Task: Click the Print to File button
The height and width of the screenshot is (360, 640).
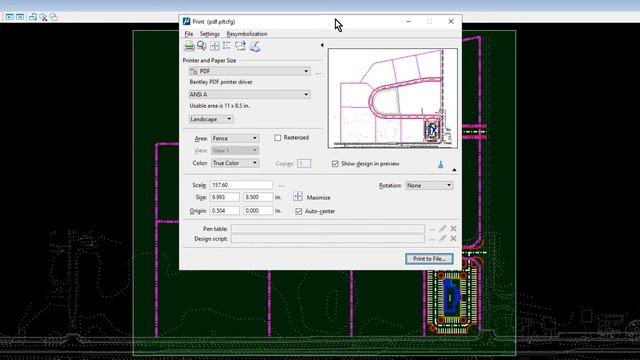Action: 429,259
